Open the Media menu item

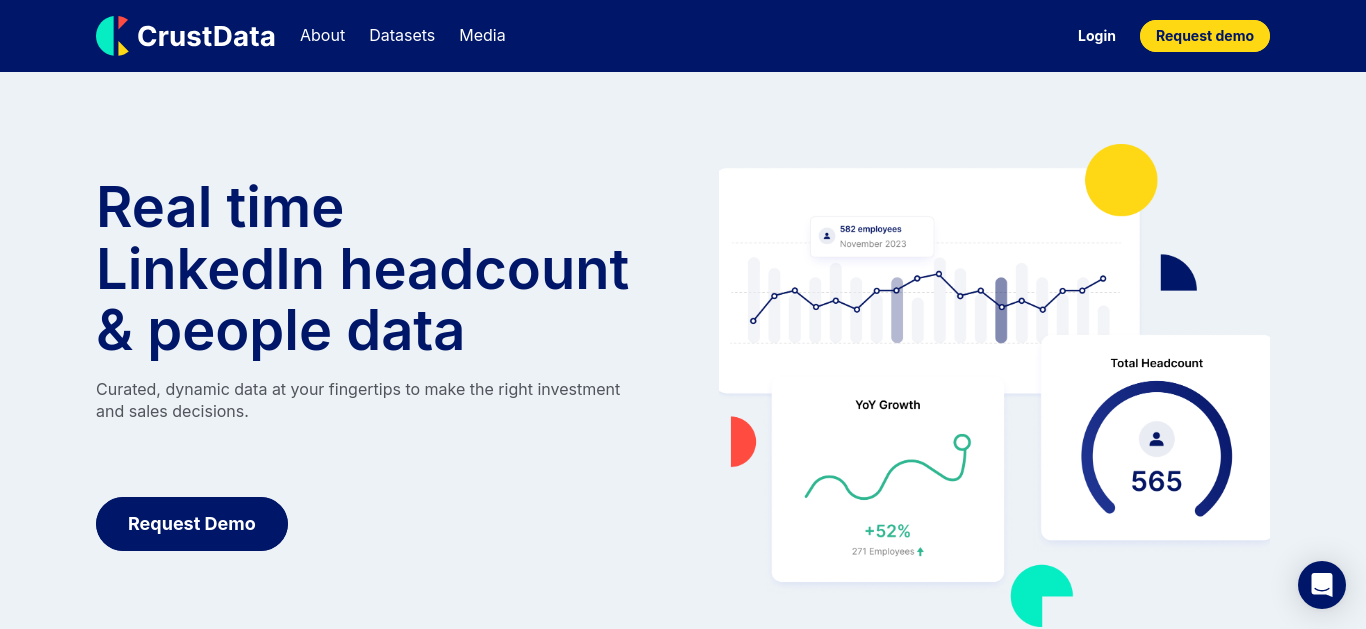pyautogui.click(x=482, y=35)
